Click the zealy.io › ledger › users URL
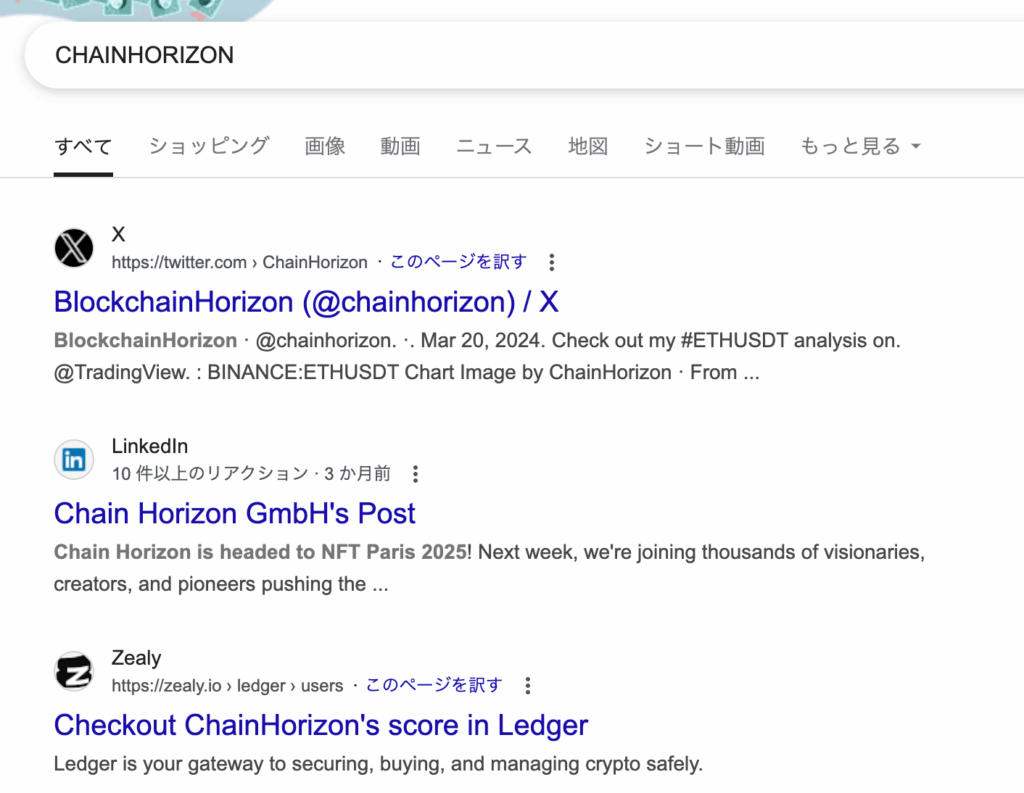Screen dimensions: 1024x793 [x=227, y=686]
